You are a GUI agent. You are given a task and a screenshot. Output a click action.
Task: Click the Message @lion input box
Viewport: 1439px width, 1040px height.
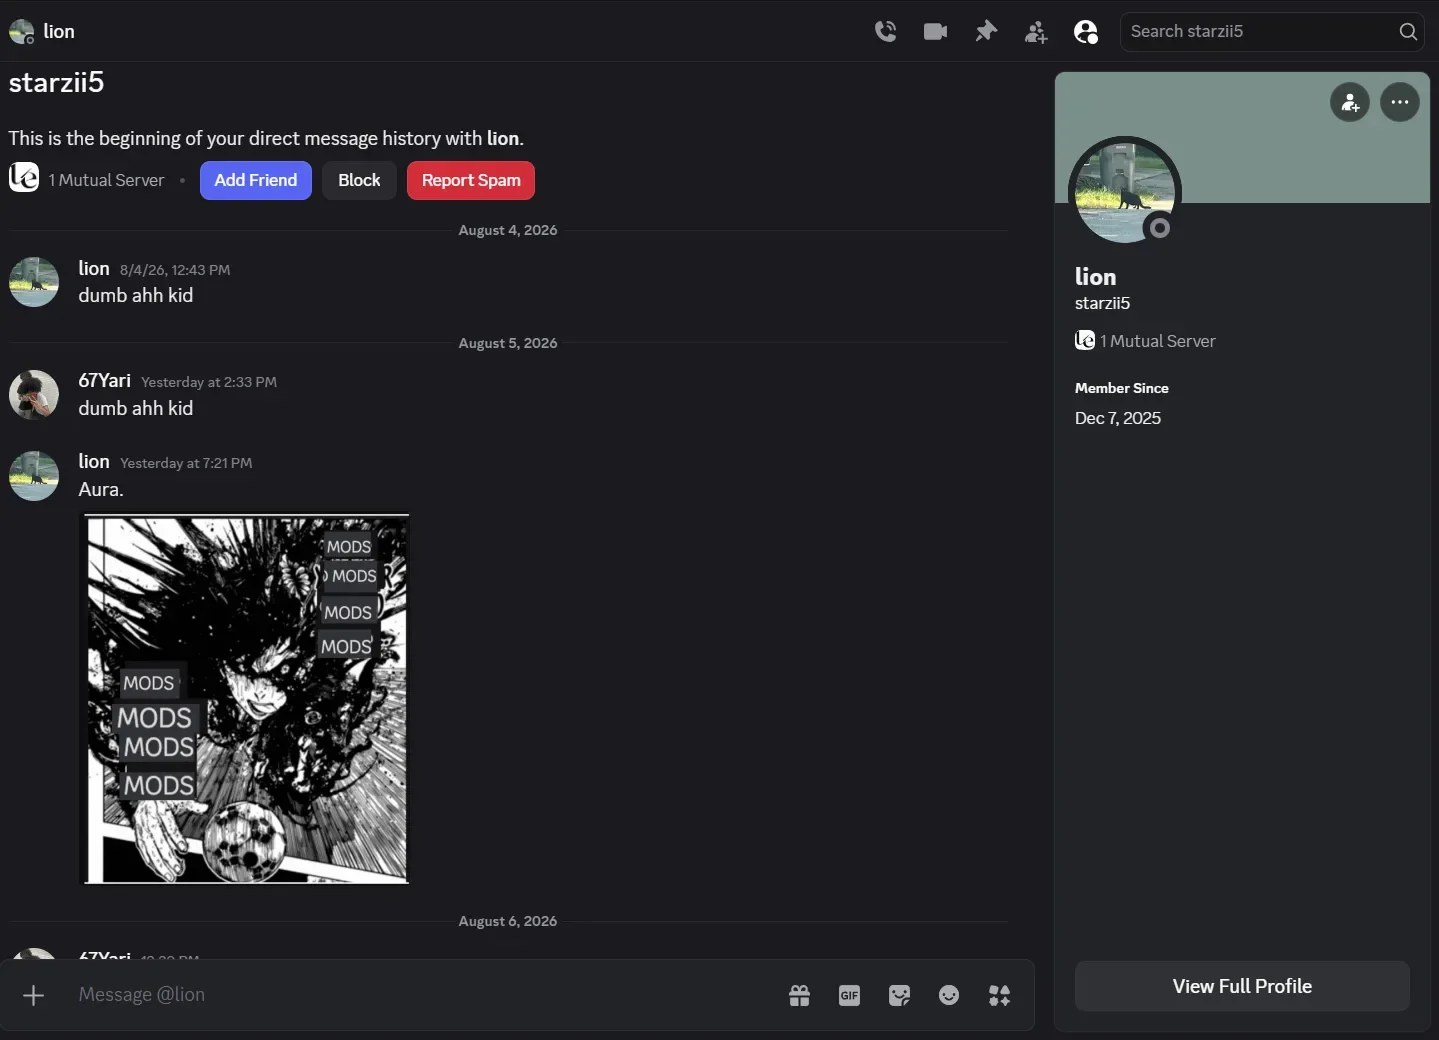pyautogui.click(x=420, y=995)
